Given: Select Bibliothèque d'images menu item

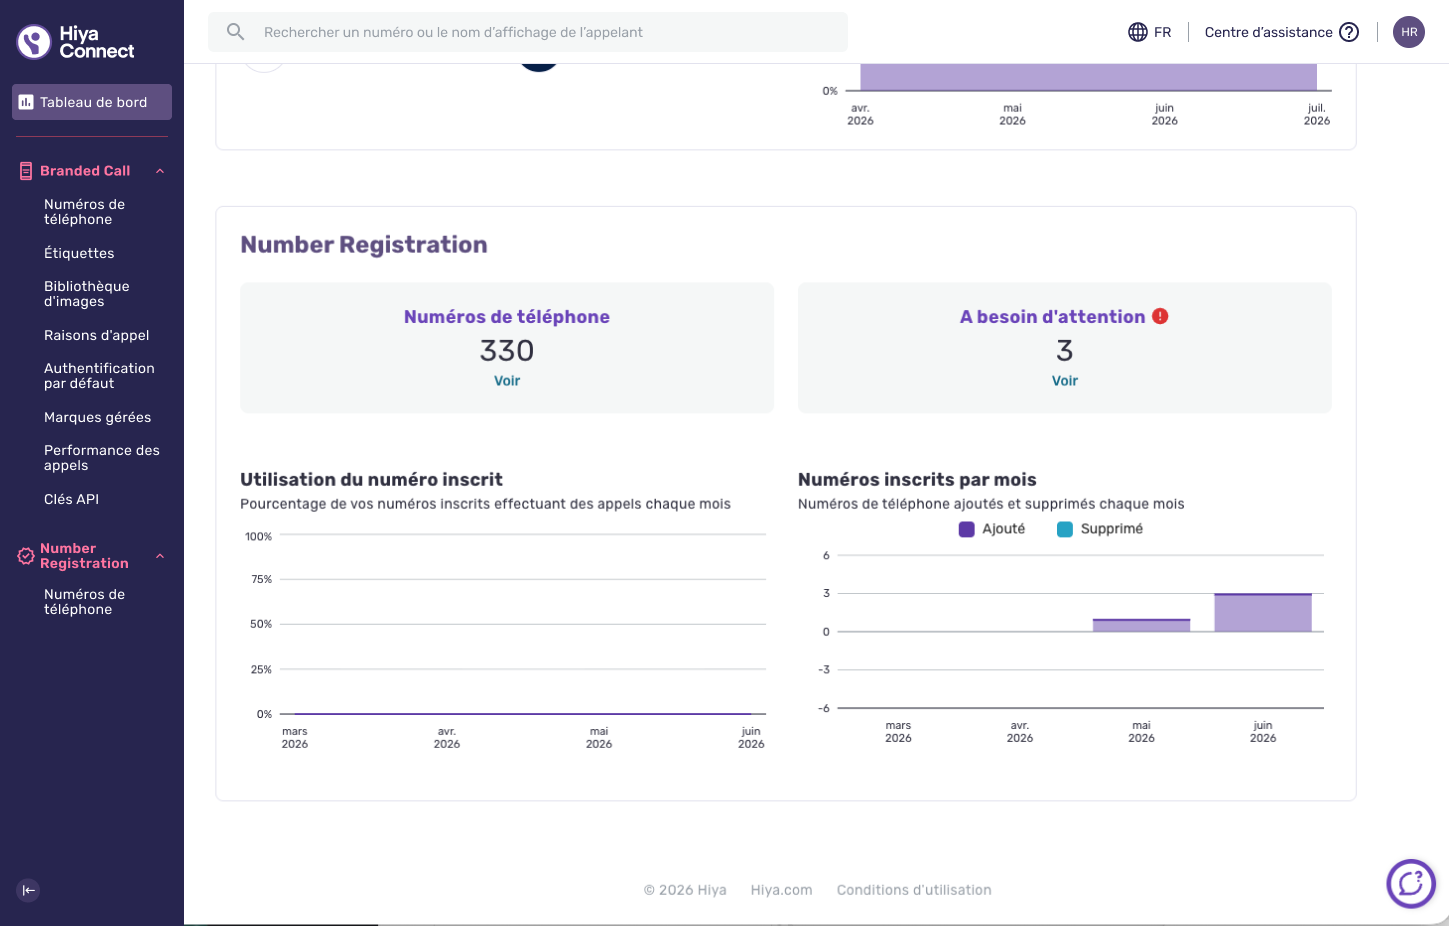Looking at the screenshot, I should pyautogui.click(x=87, y=294).
